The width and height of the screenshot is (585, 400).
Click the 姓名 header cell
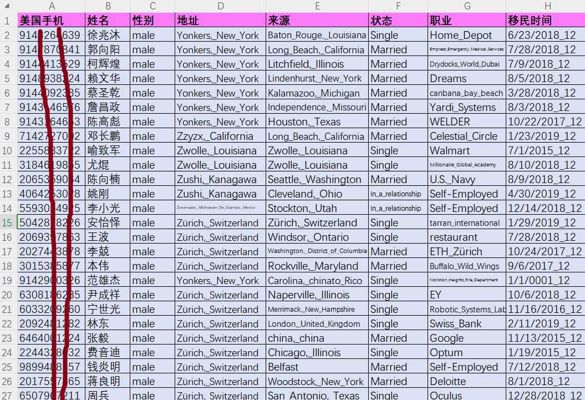coord(108,20)
